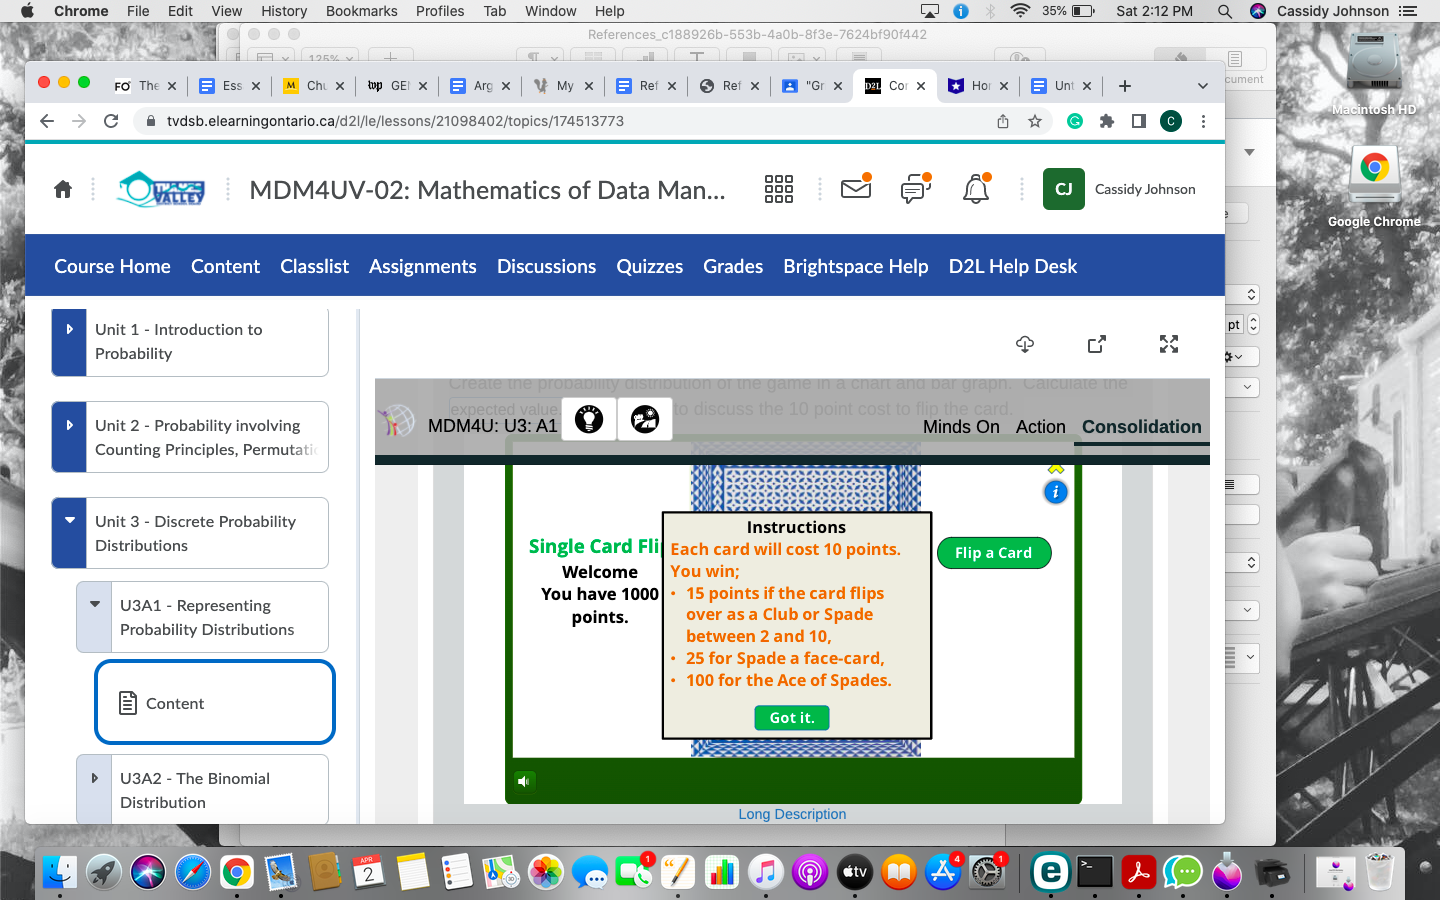Click the download topic cloud icon
This screenshot has width=1440, height=900.
point(1024,344)
